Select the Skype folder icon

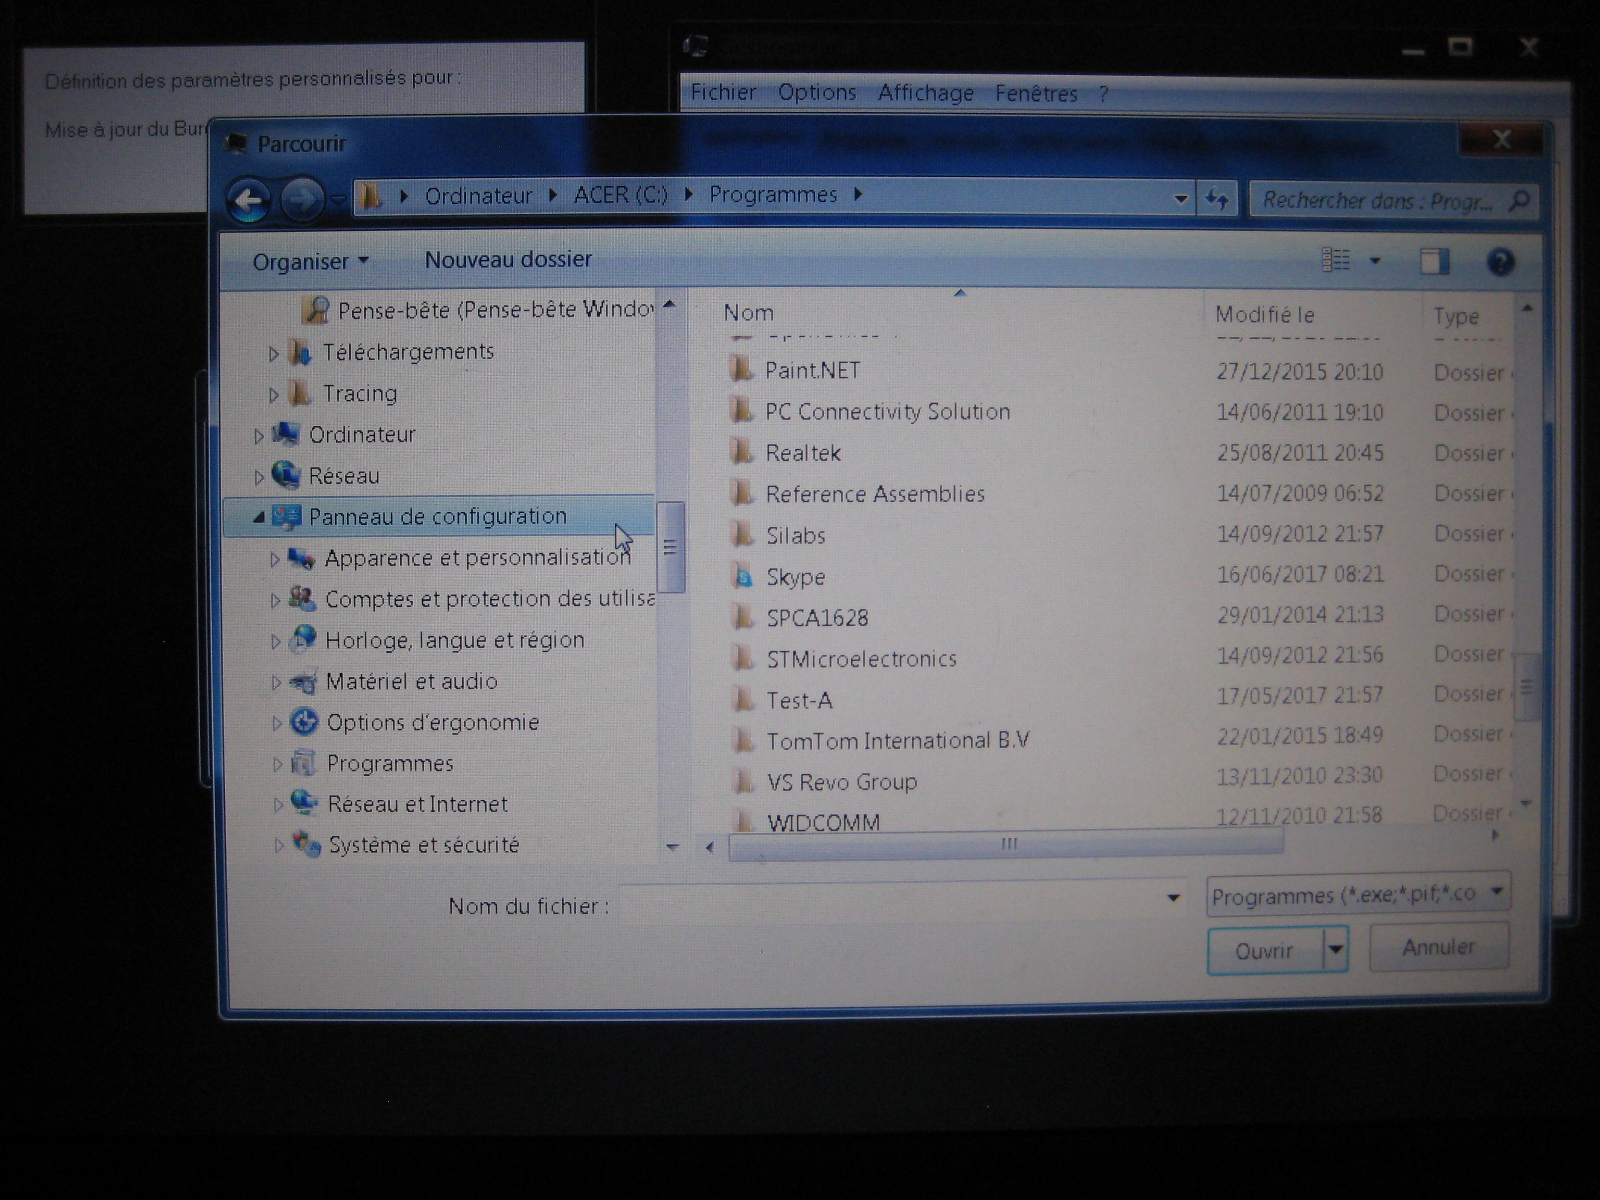tap(742, 576)
